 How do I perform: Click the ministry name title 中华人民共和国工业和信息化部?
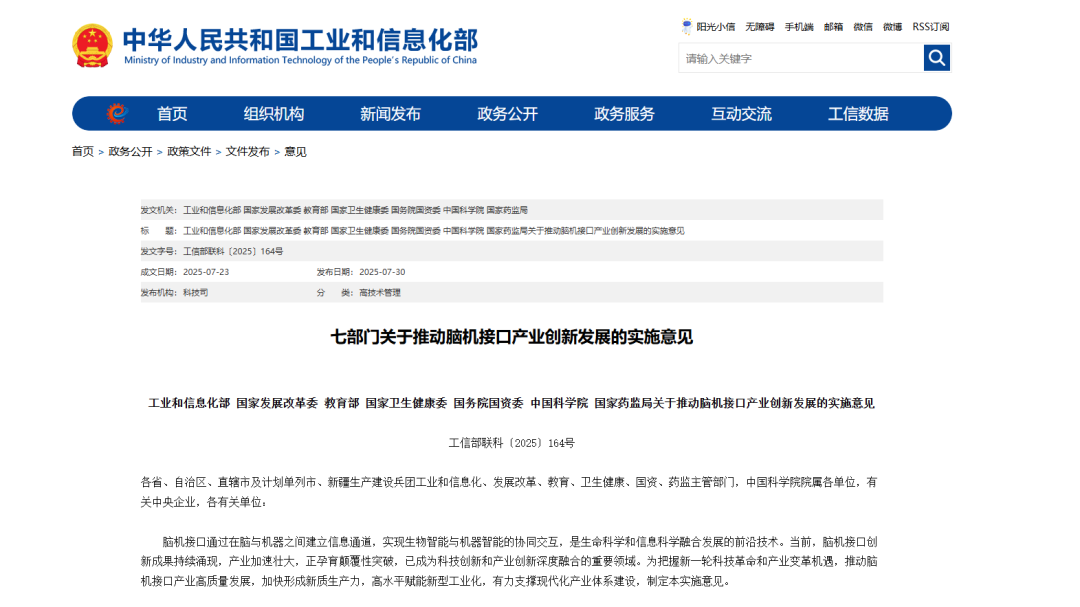(300, 39)
